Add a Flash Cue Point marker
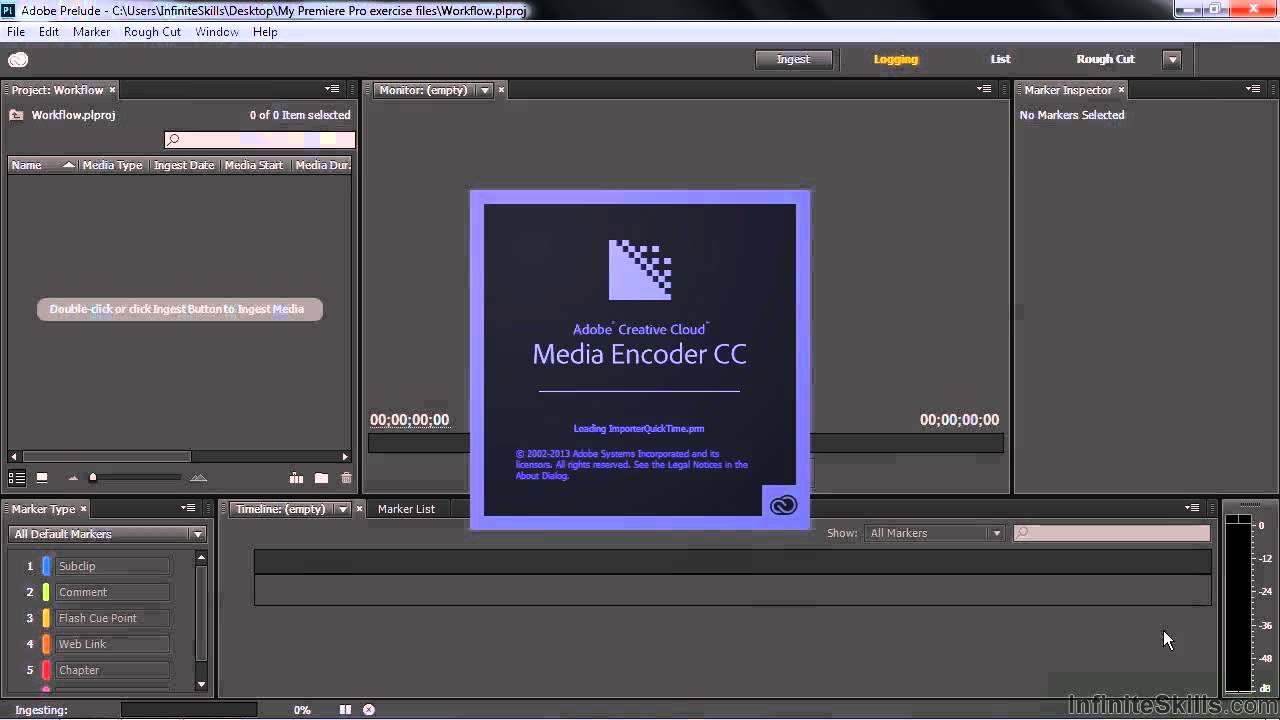The image size is (1280, 720). [x=112, y=618]
